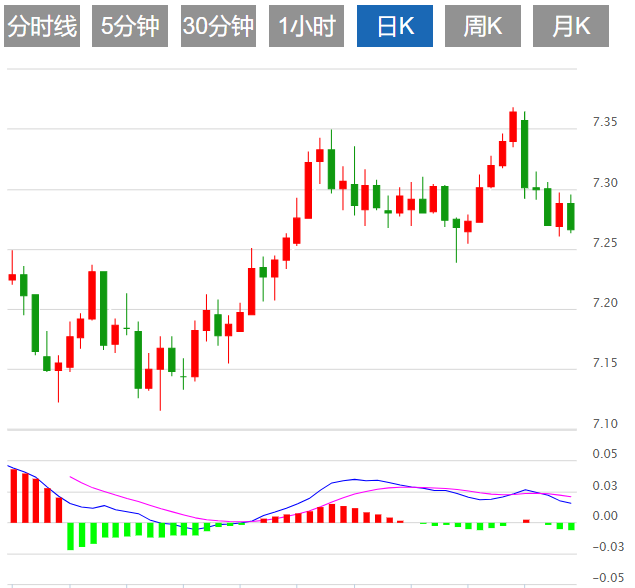
Task: Click the -0.03 MACD axis label
Action: 608,547
